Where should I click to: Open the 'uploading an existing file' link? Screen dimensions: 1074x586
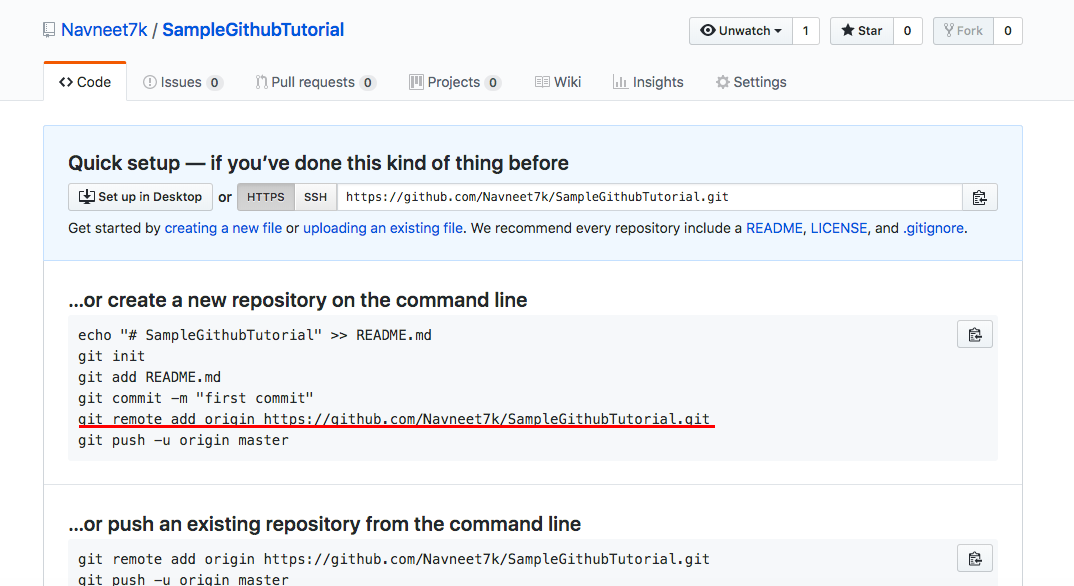point(383,229)
